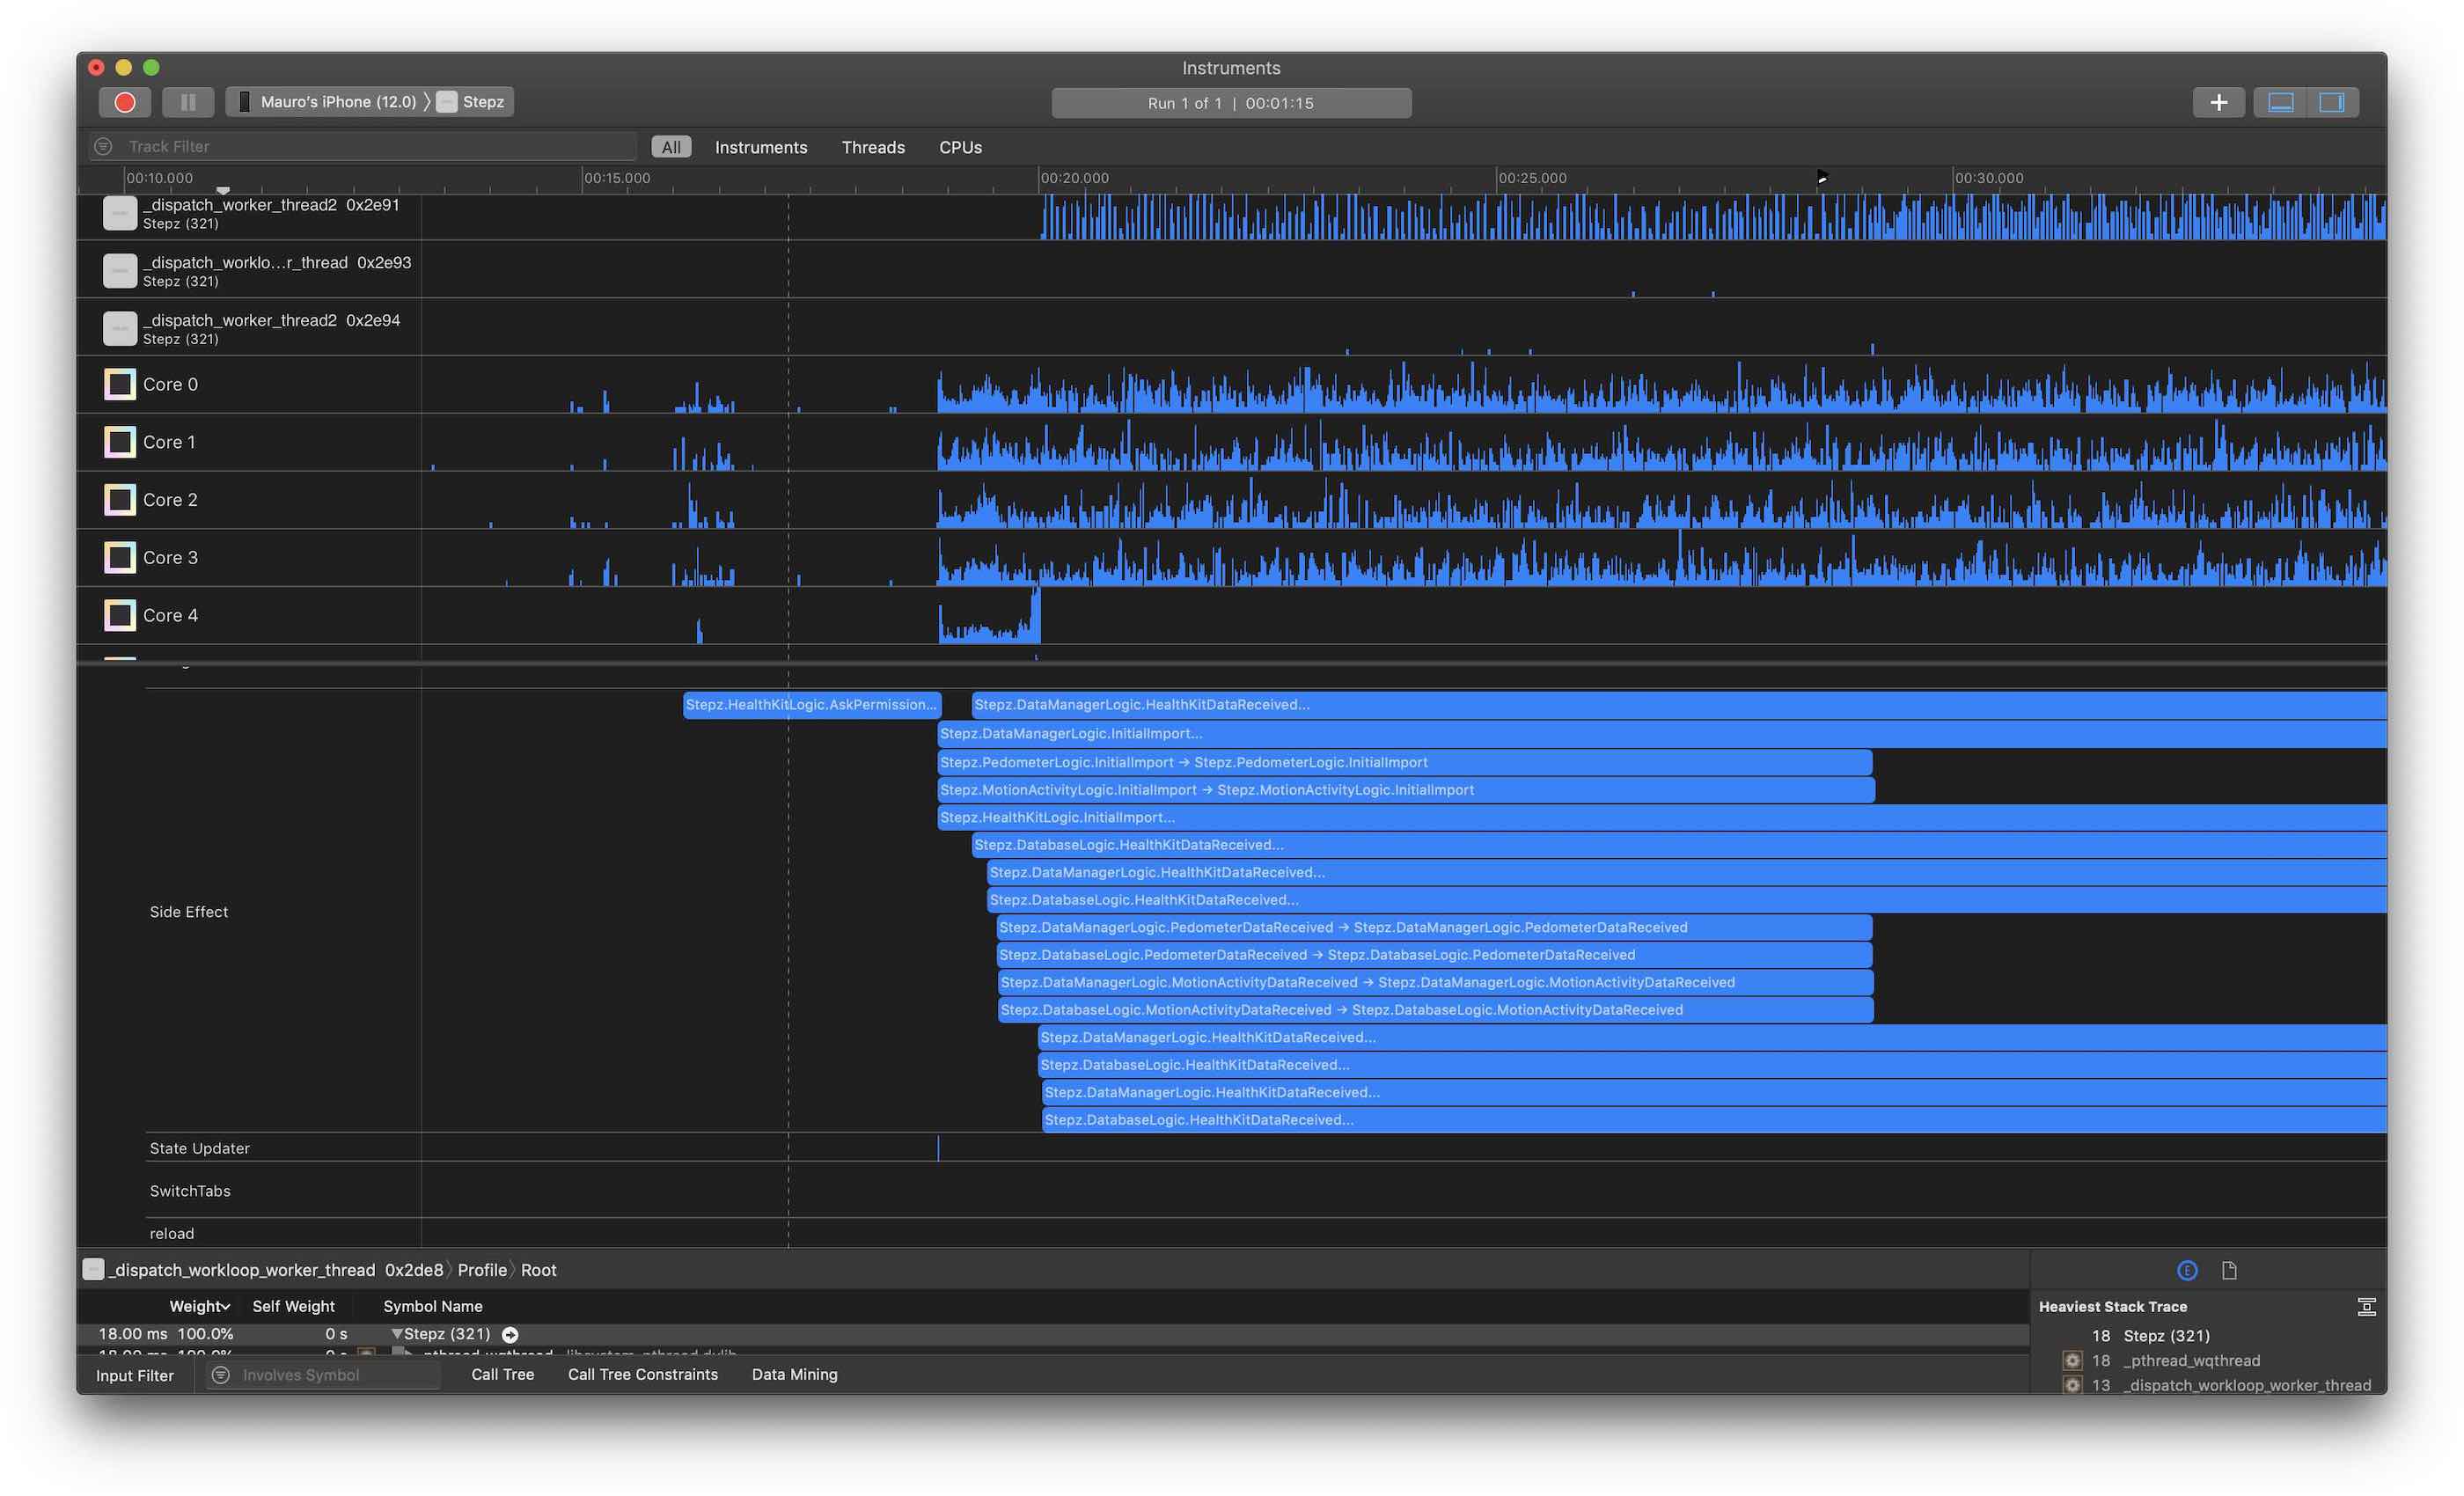The height and width of the screenshot is (1496, 2464).
Task: Select the All track filter toggle
Action: [671, 147]
